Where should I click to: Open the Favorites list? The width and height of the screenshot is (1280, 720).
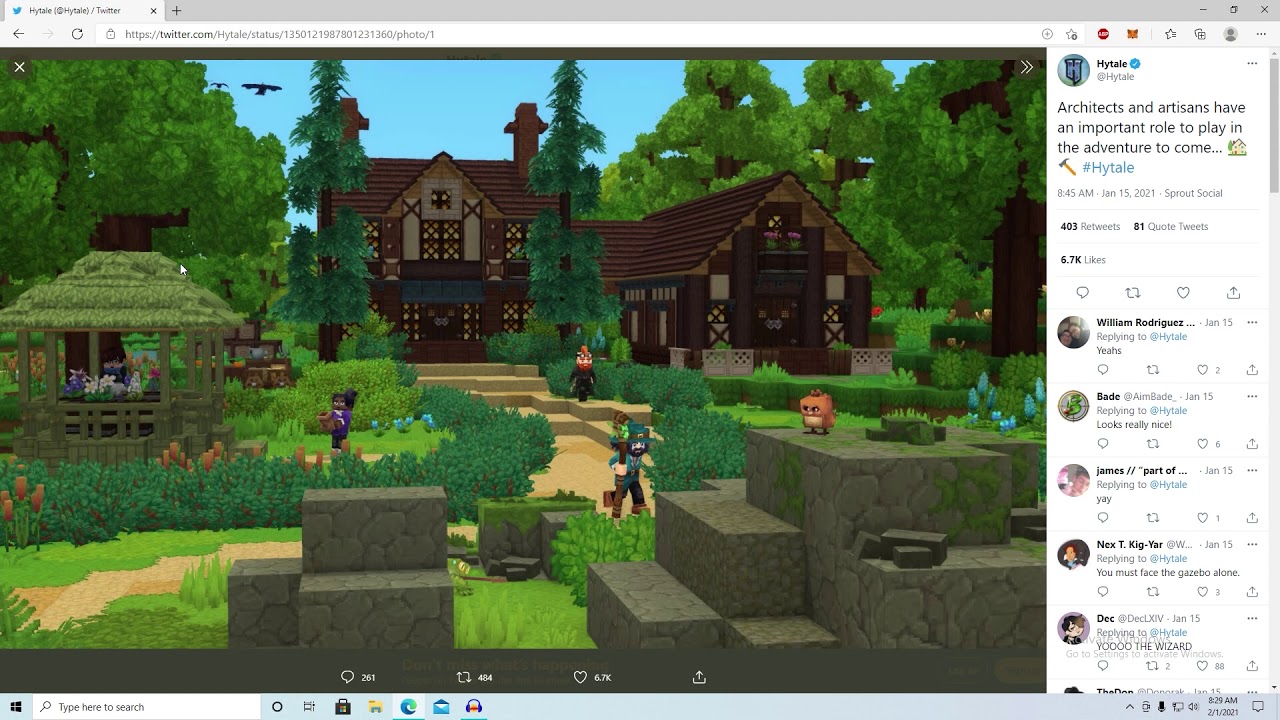[1170, 34]
